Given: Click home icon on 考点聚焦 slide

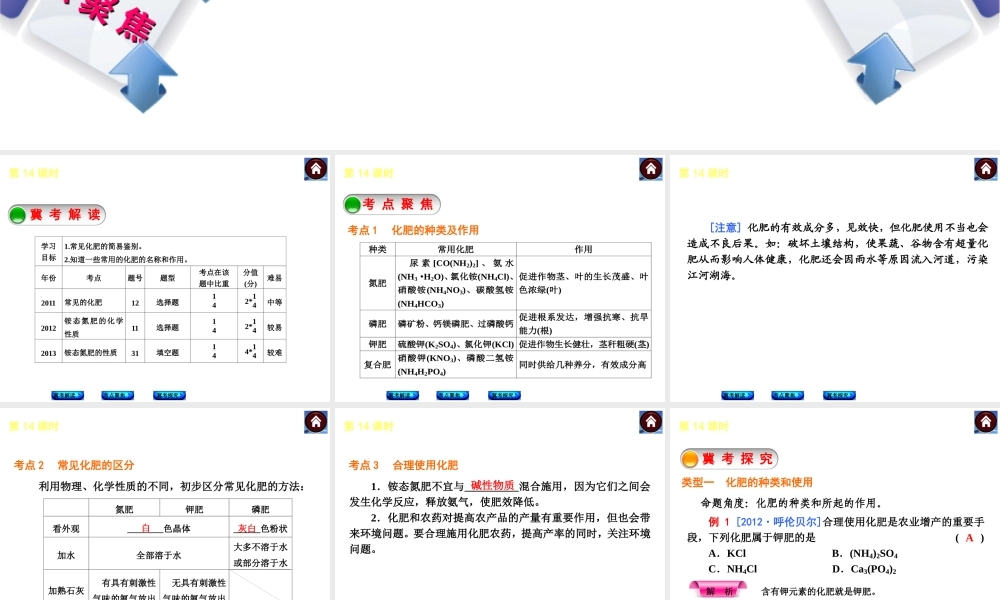Looking at the screenshot, I should (x=651, y=169).
